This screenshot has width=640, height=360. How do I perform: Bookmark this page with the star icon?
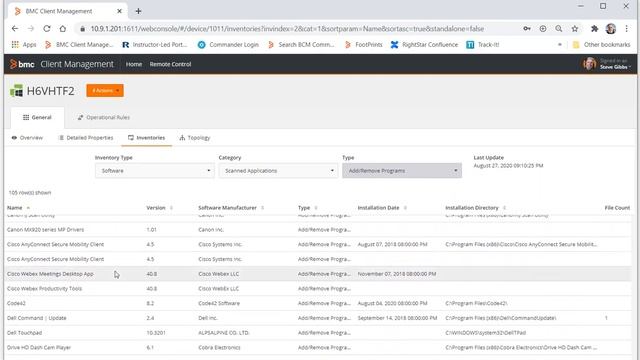[575, 29]
